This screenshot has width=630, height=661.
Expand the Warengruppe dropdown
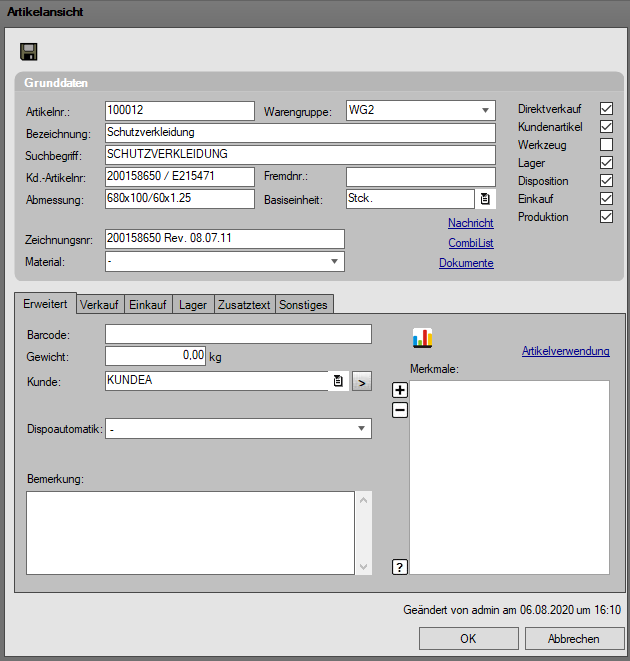click(x=485, y=110)
